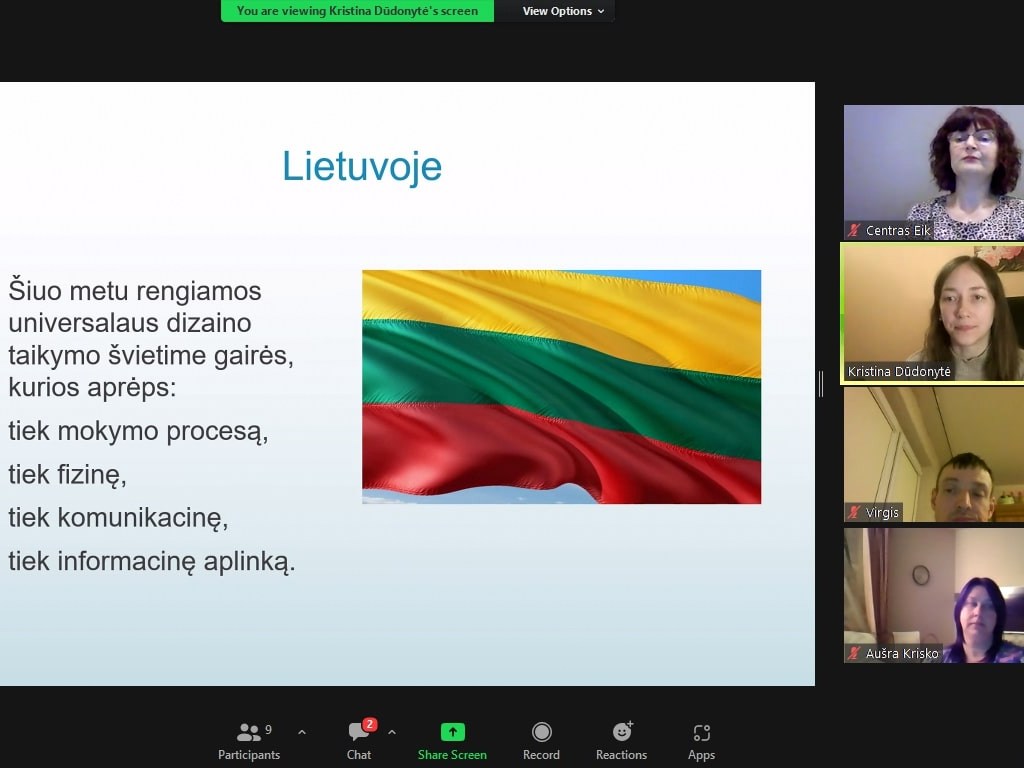Click the 'Kristina Dūdonytė' name label
Screen dimensions: 1024x768
(x=899, y=372)
